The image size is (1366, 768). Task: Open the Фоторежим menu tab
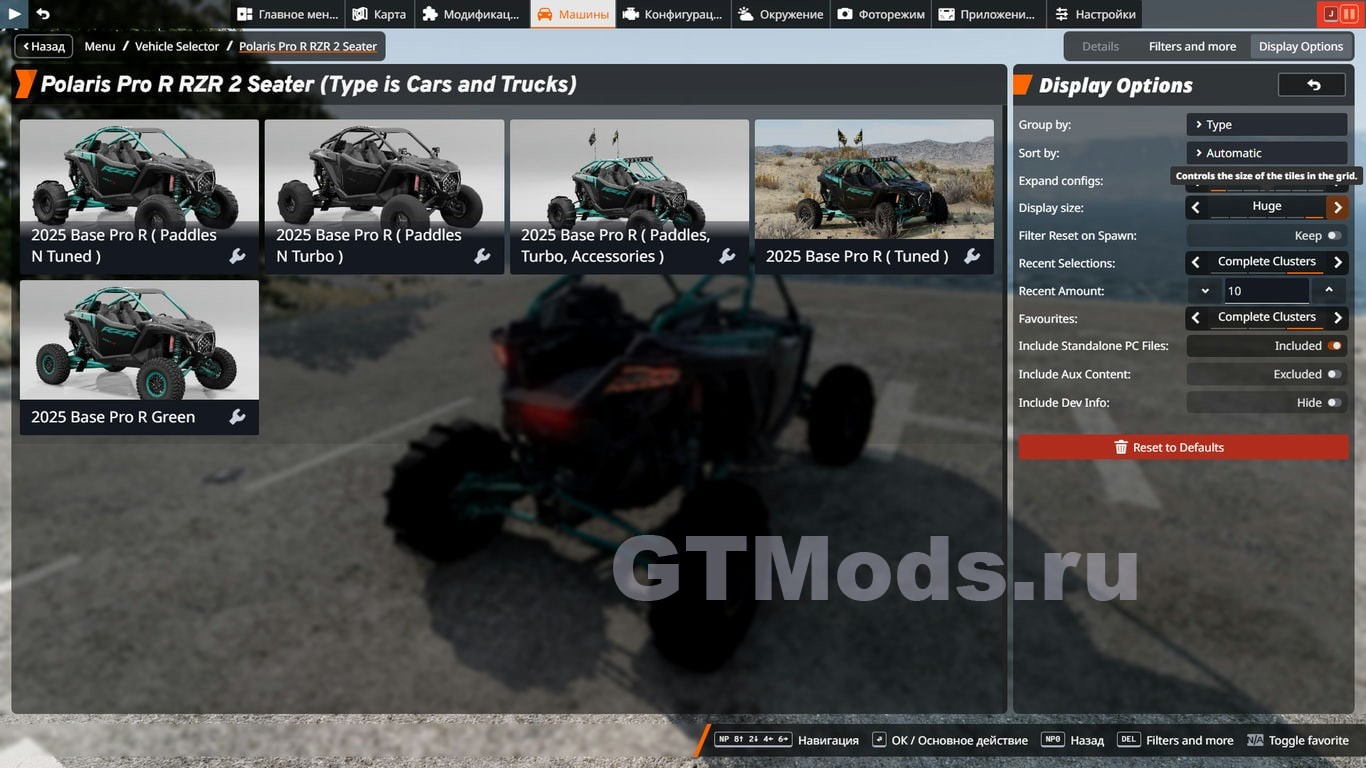tap(880, 14)
